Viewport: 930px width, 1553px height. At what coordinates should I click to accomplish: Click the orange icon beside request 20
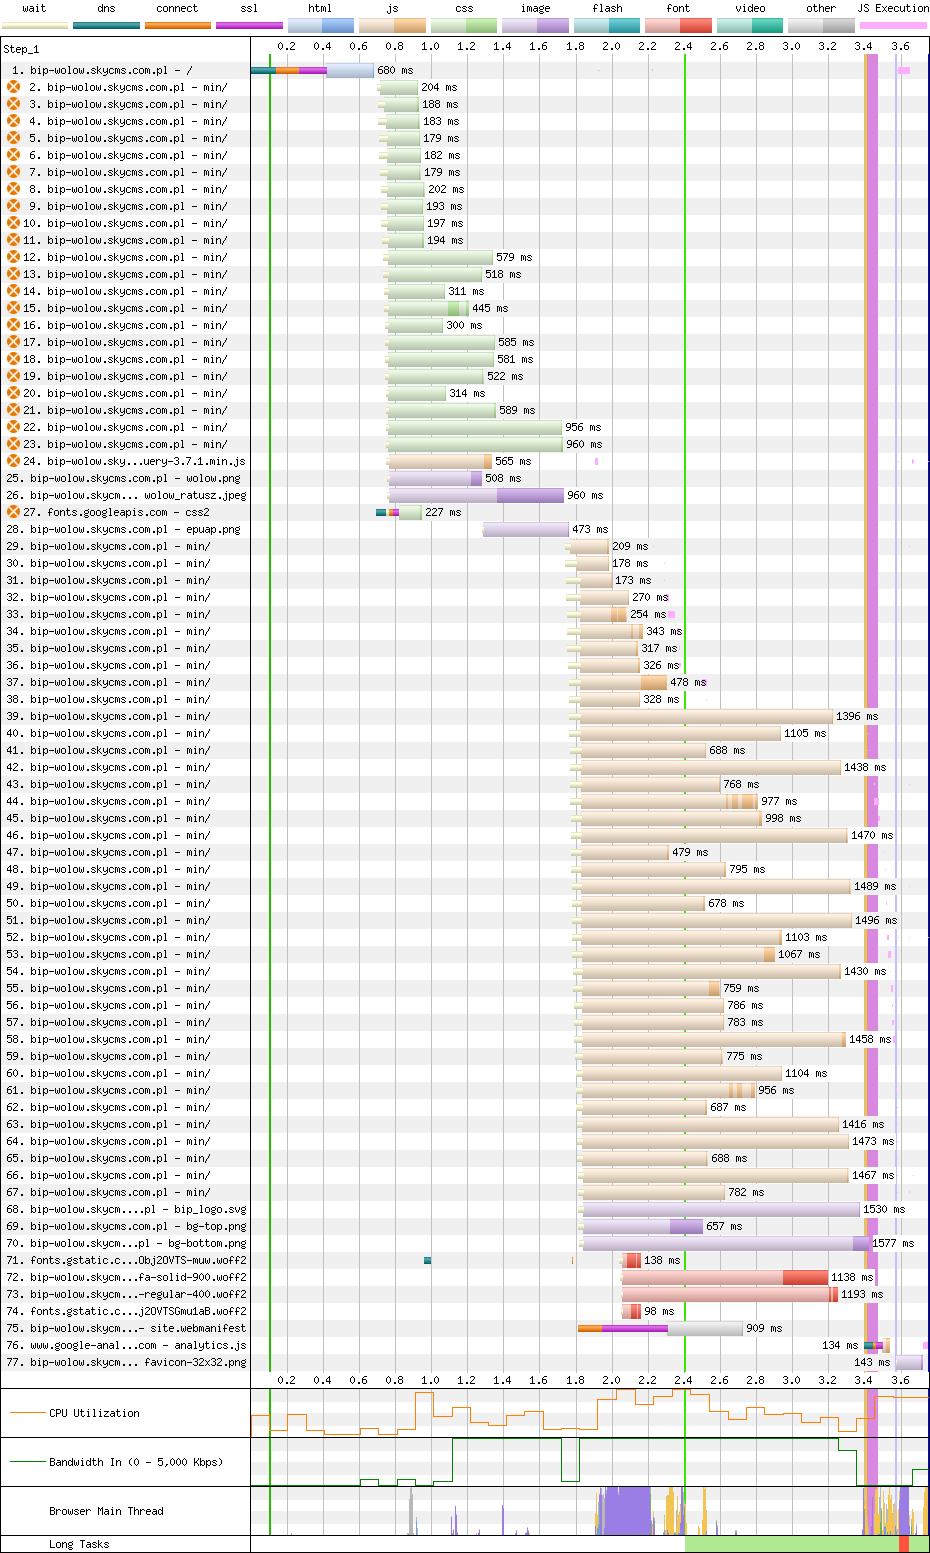point(14,393)
